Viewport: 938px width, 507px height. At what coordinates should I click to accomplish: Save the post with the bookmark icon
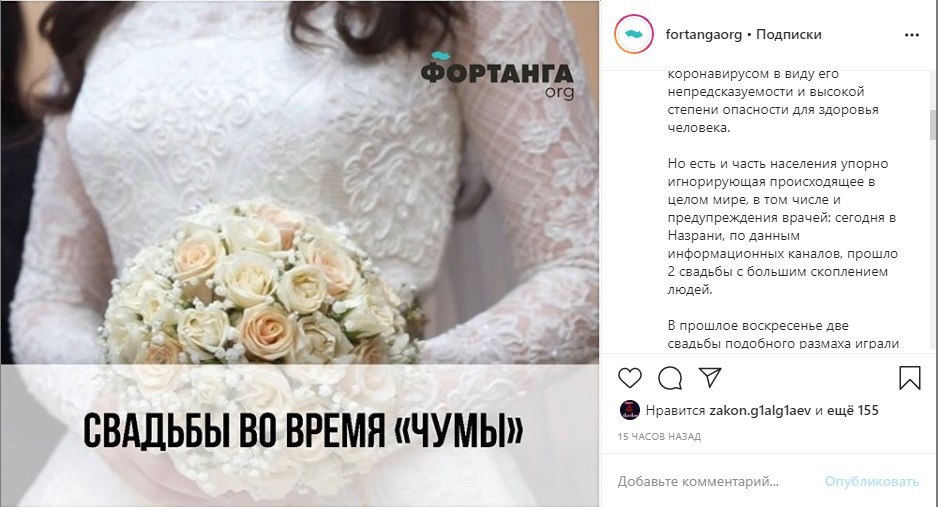point(910,378)
